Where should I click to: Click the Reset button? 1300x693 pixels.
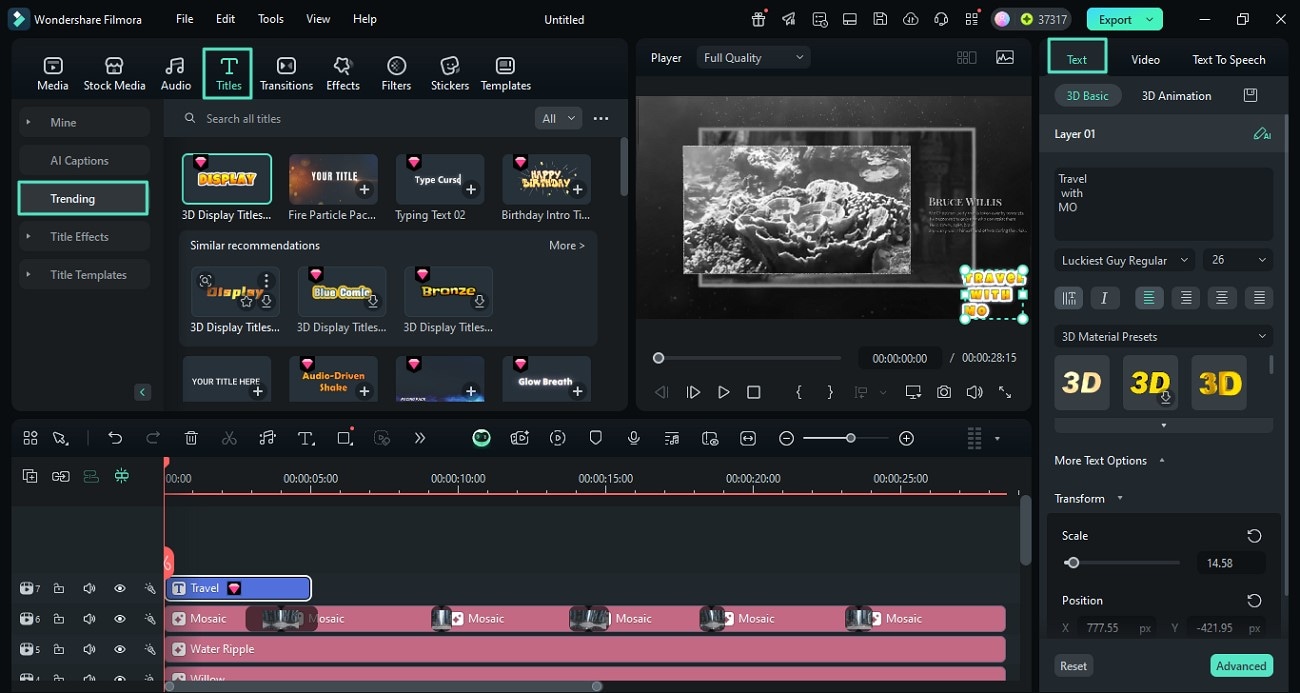coord(1074,666)
